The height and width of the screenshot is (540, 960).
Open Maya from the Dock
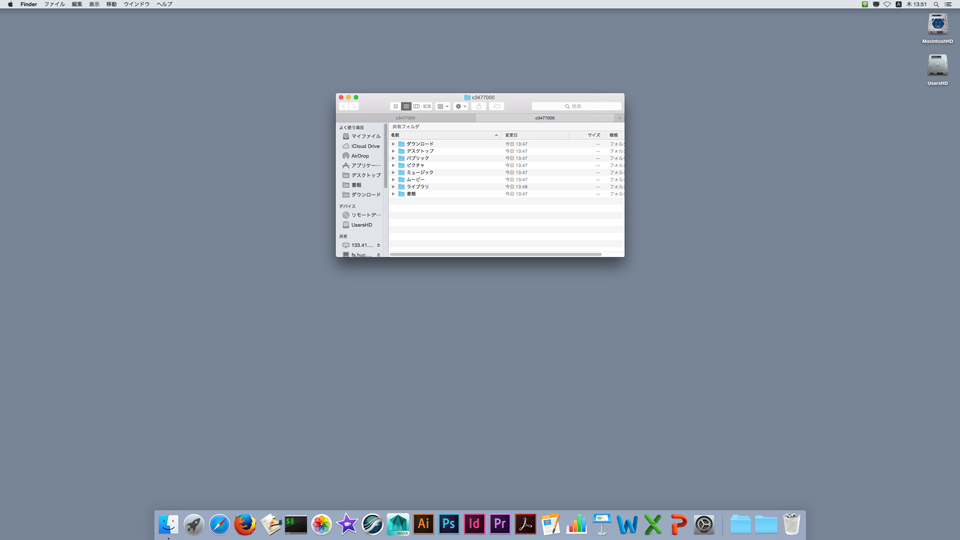click(x=398, y=525)
